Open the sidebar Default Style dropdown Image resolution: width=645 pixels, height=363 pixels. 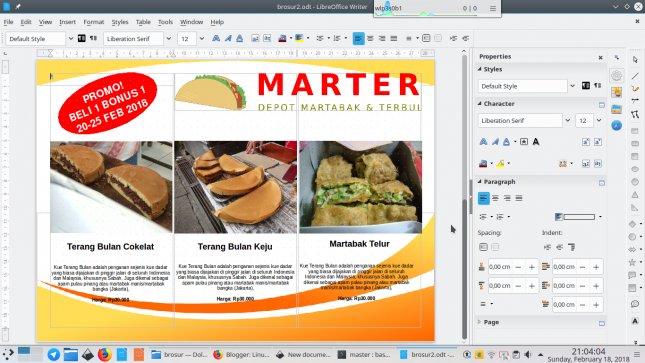(x=572, y=86)
